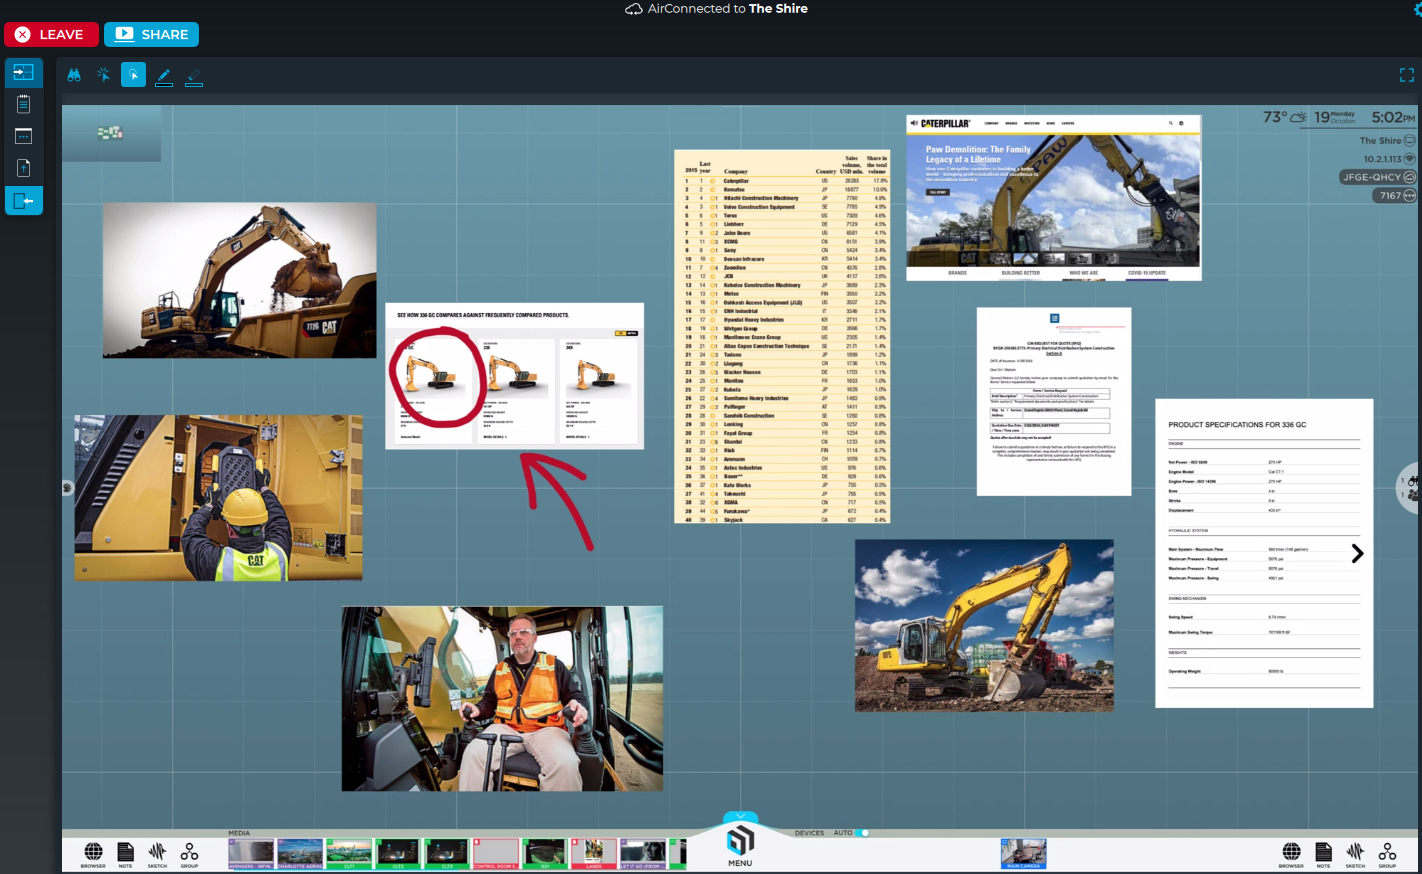Toggle fullscreen with the expand icon
Screen dimensions: 1422x874
1407,75
